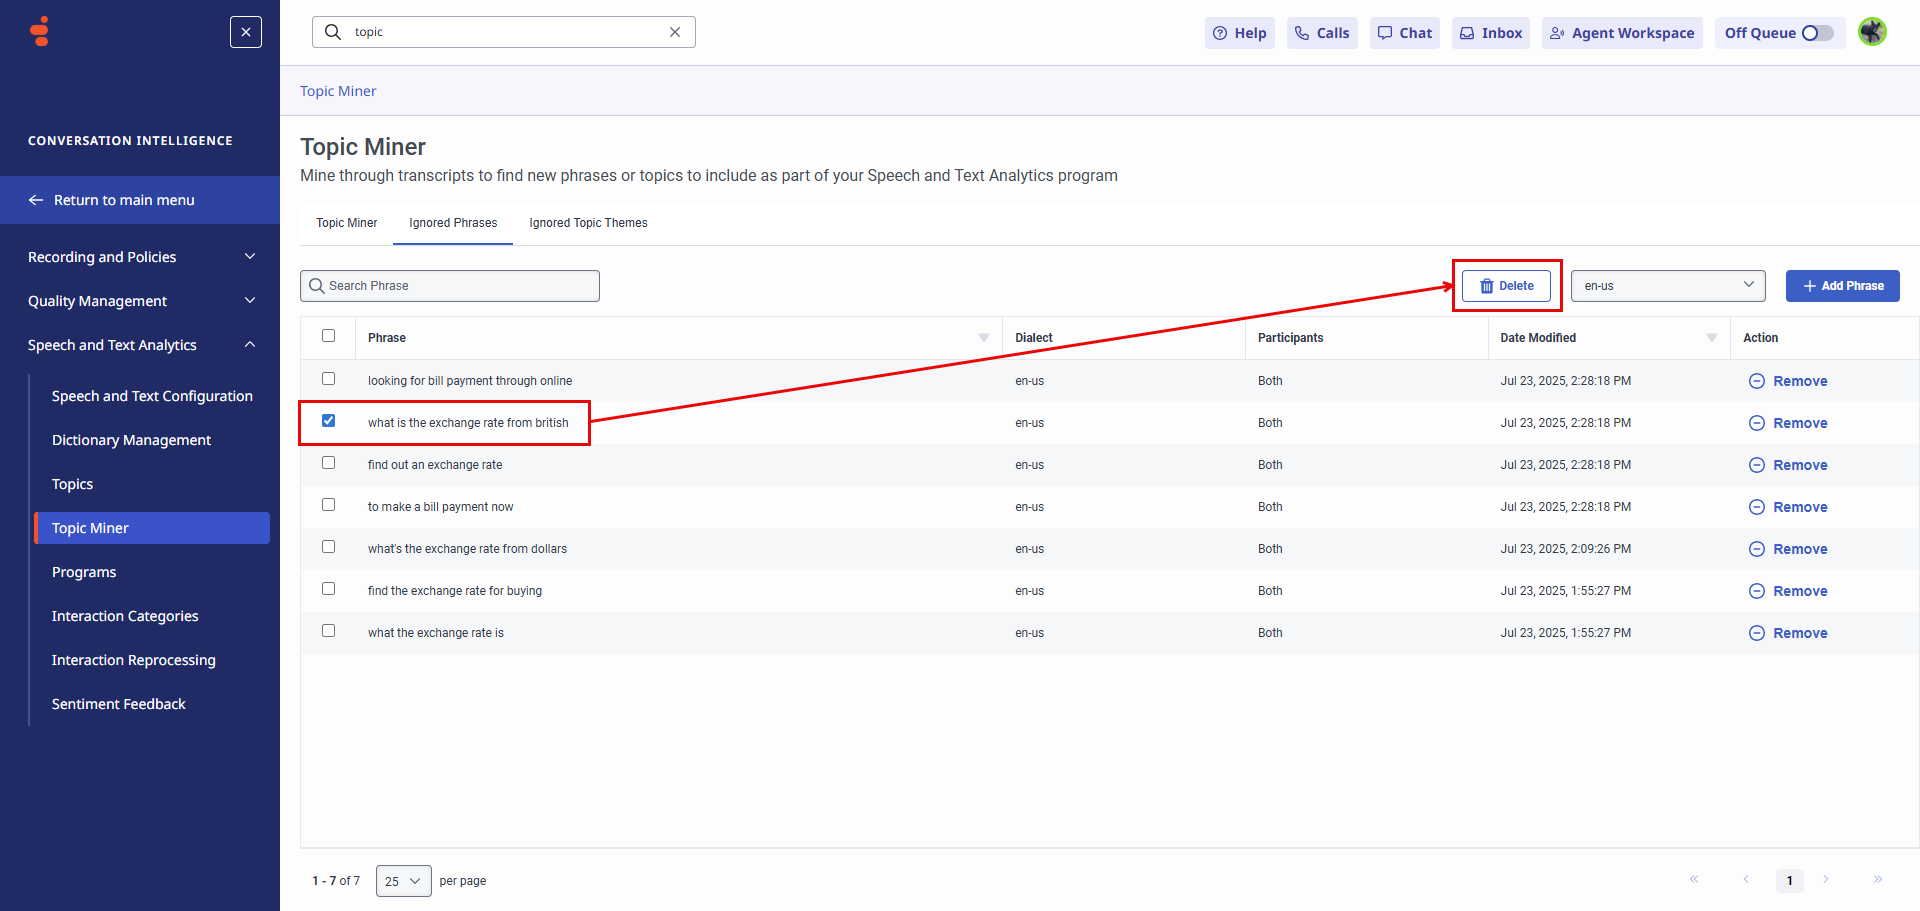Switch to Ignored Topic Themes tab

click(588, 223)
